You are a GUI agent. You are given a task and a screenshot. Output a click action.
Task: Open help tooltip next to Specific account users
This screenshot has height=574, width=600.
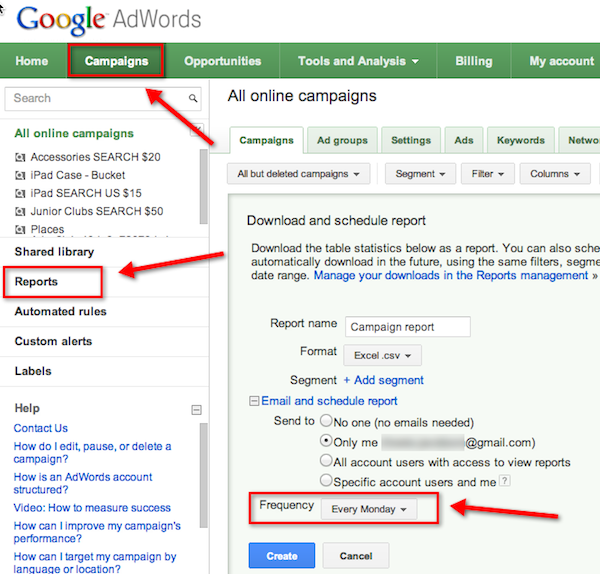pos(505,480)
